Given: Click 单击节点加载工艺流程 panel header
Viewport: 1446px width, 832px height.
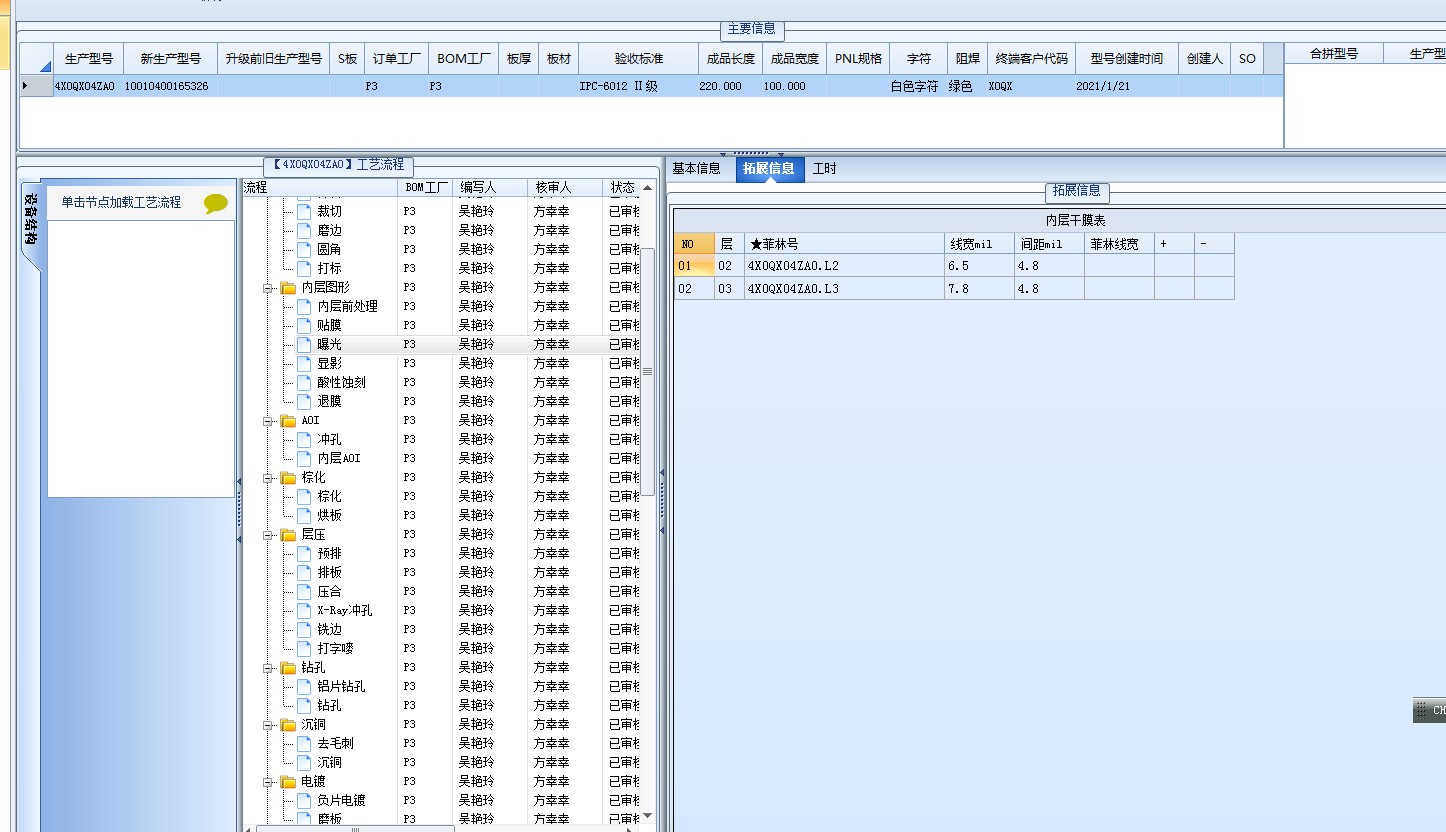Looking at the screenshot, I should point(141,202).
